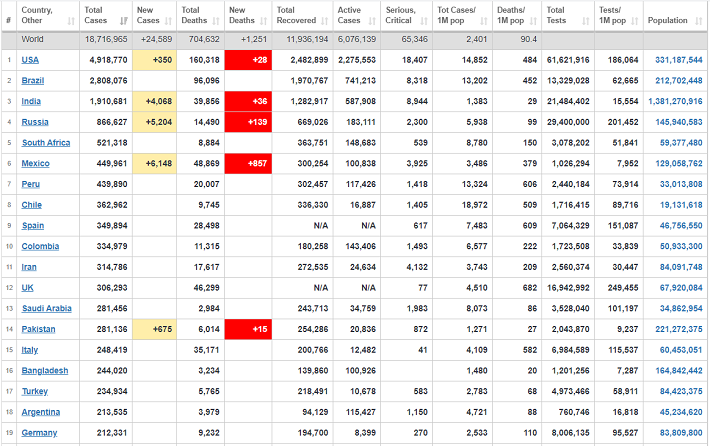Open the South Africa country link
This screenshot has width=710, height=446.
point(46,143)
